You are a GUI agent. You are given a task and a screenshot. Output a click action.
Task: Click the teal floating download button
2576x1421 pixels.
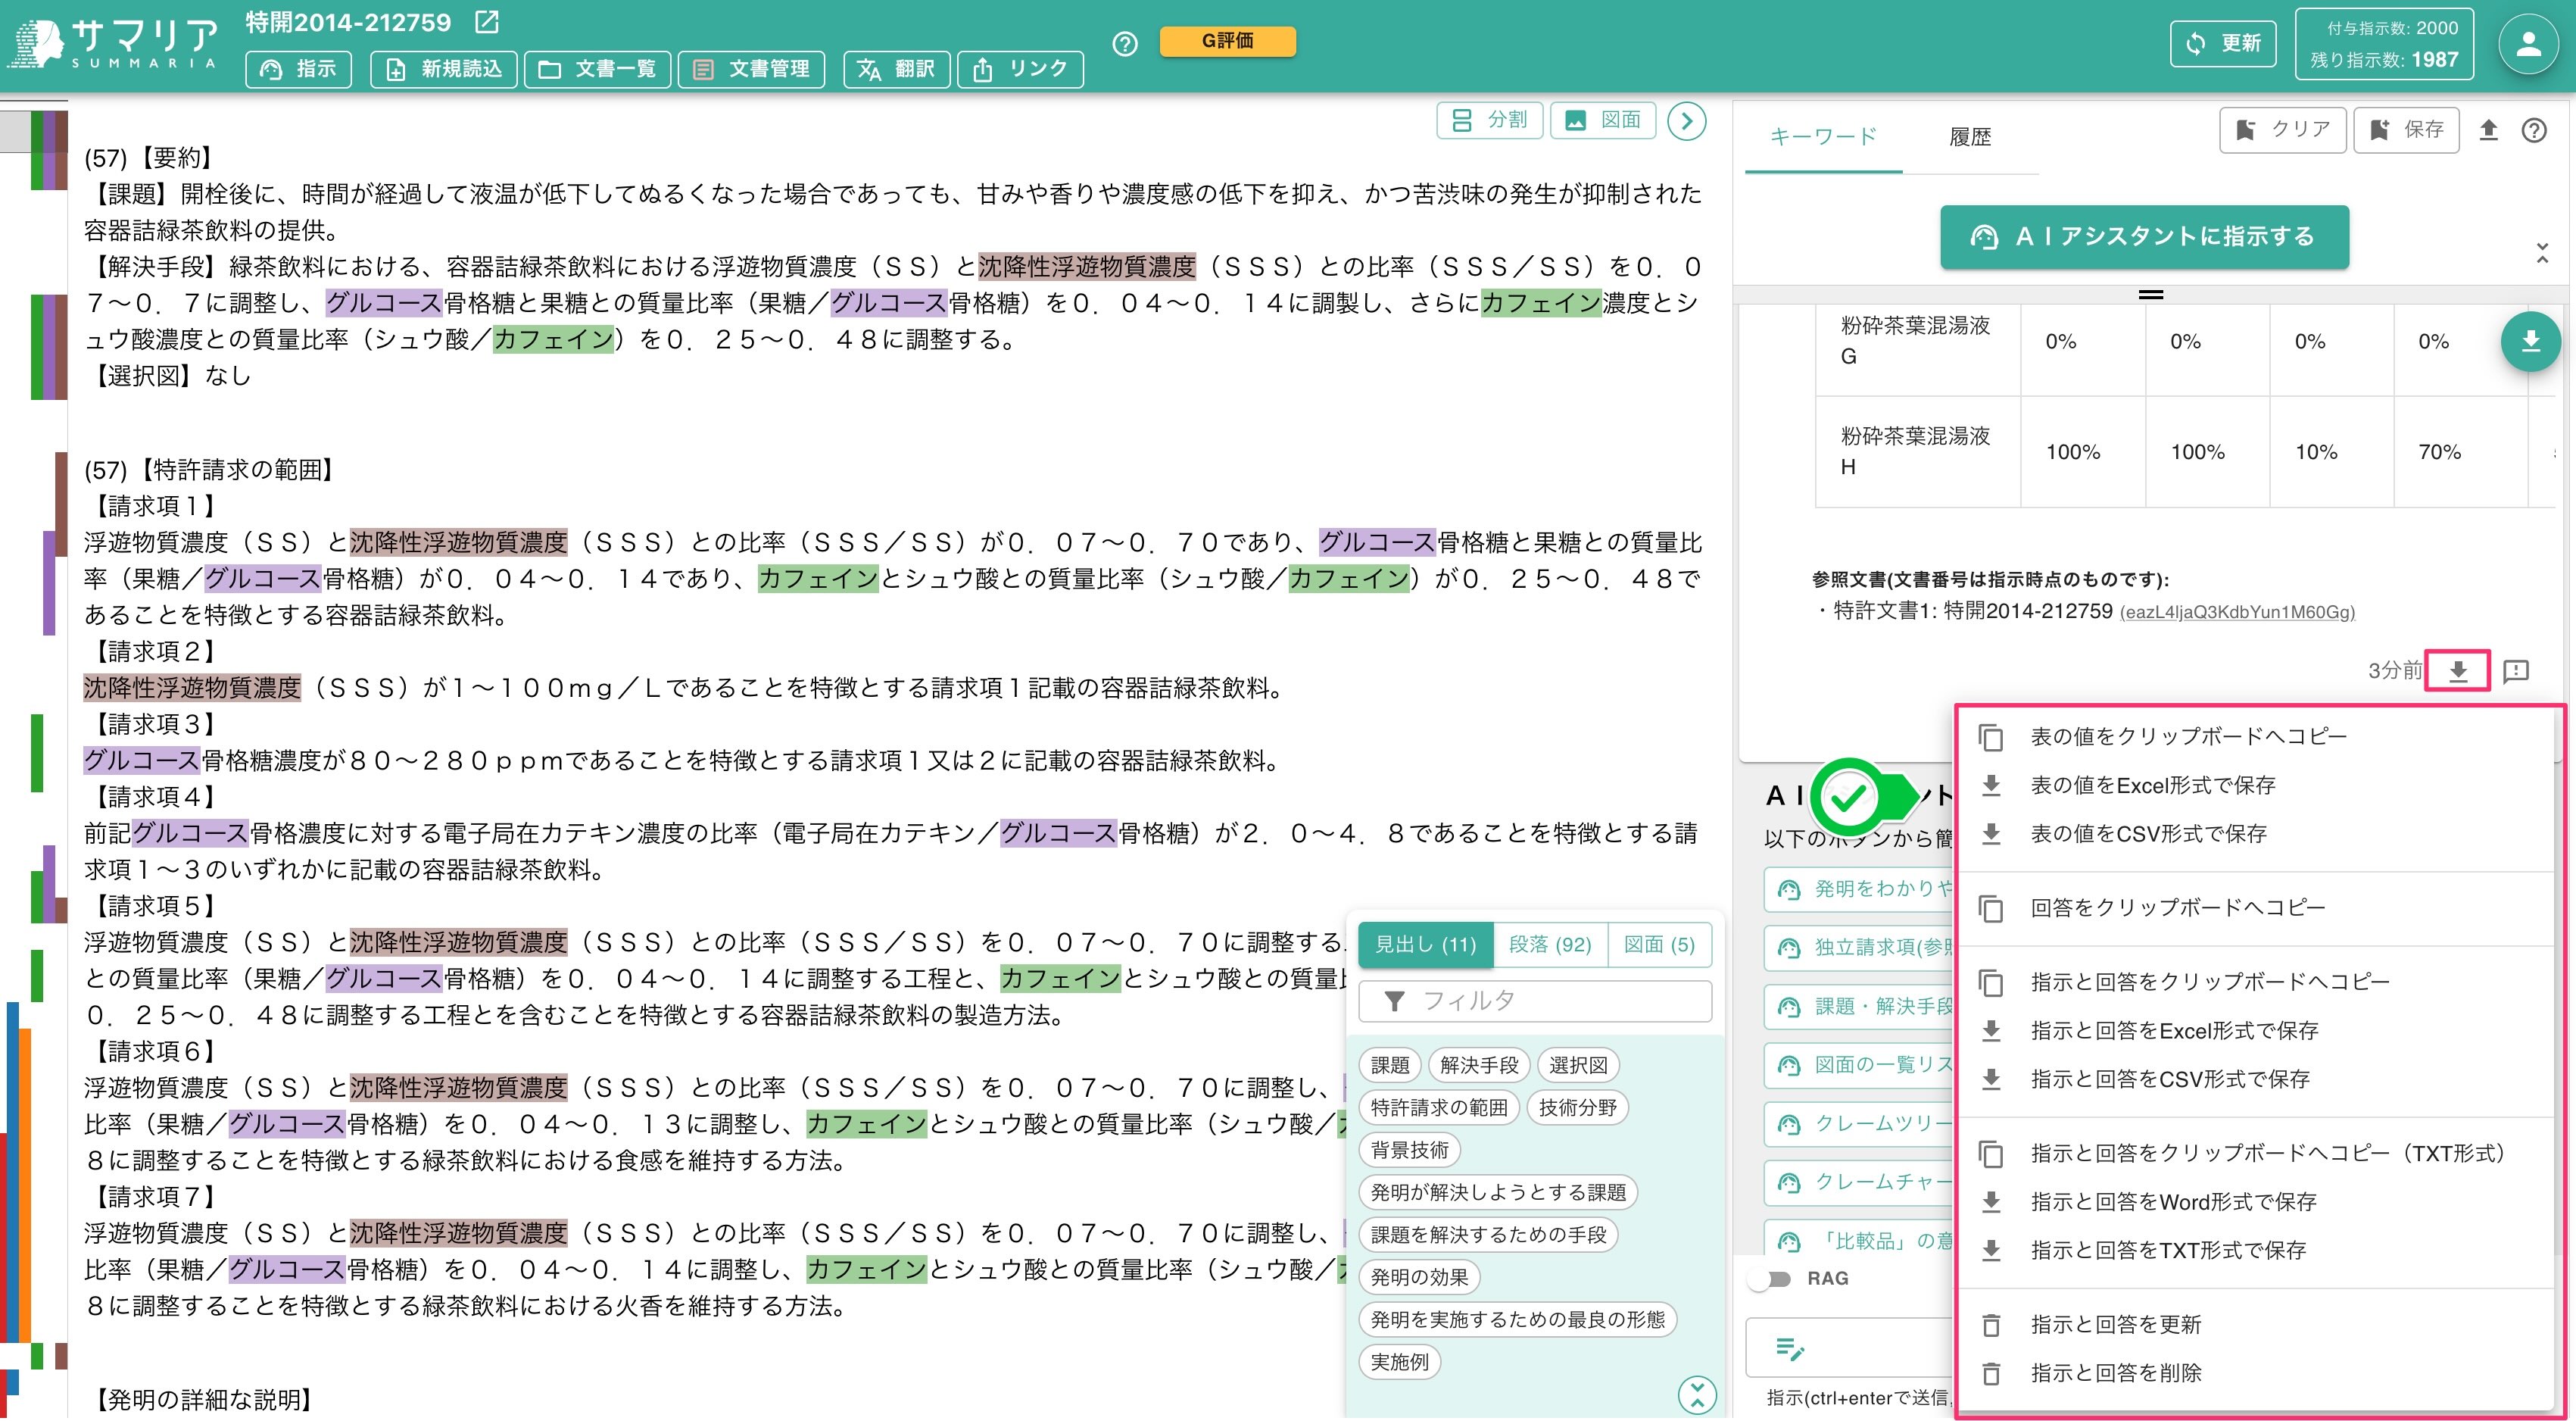[2530, 341]
